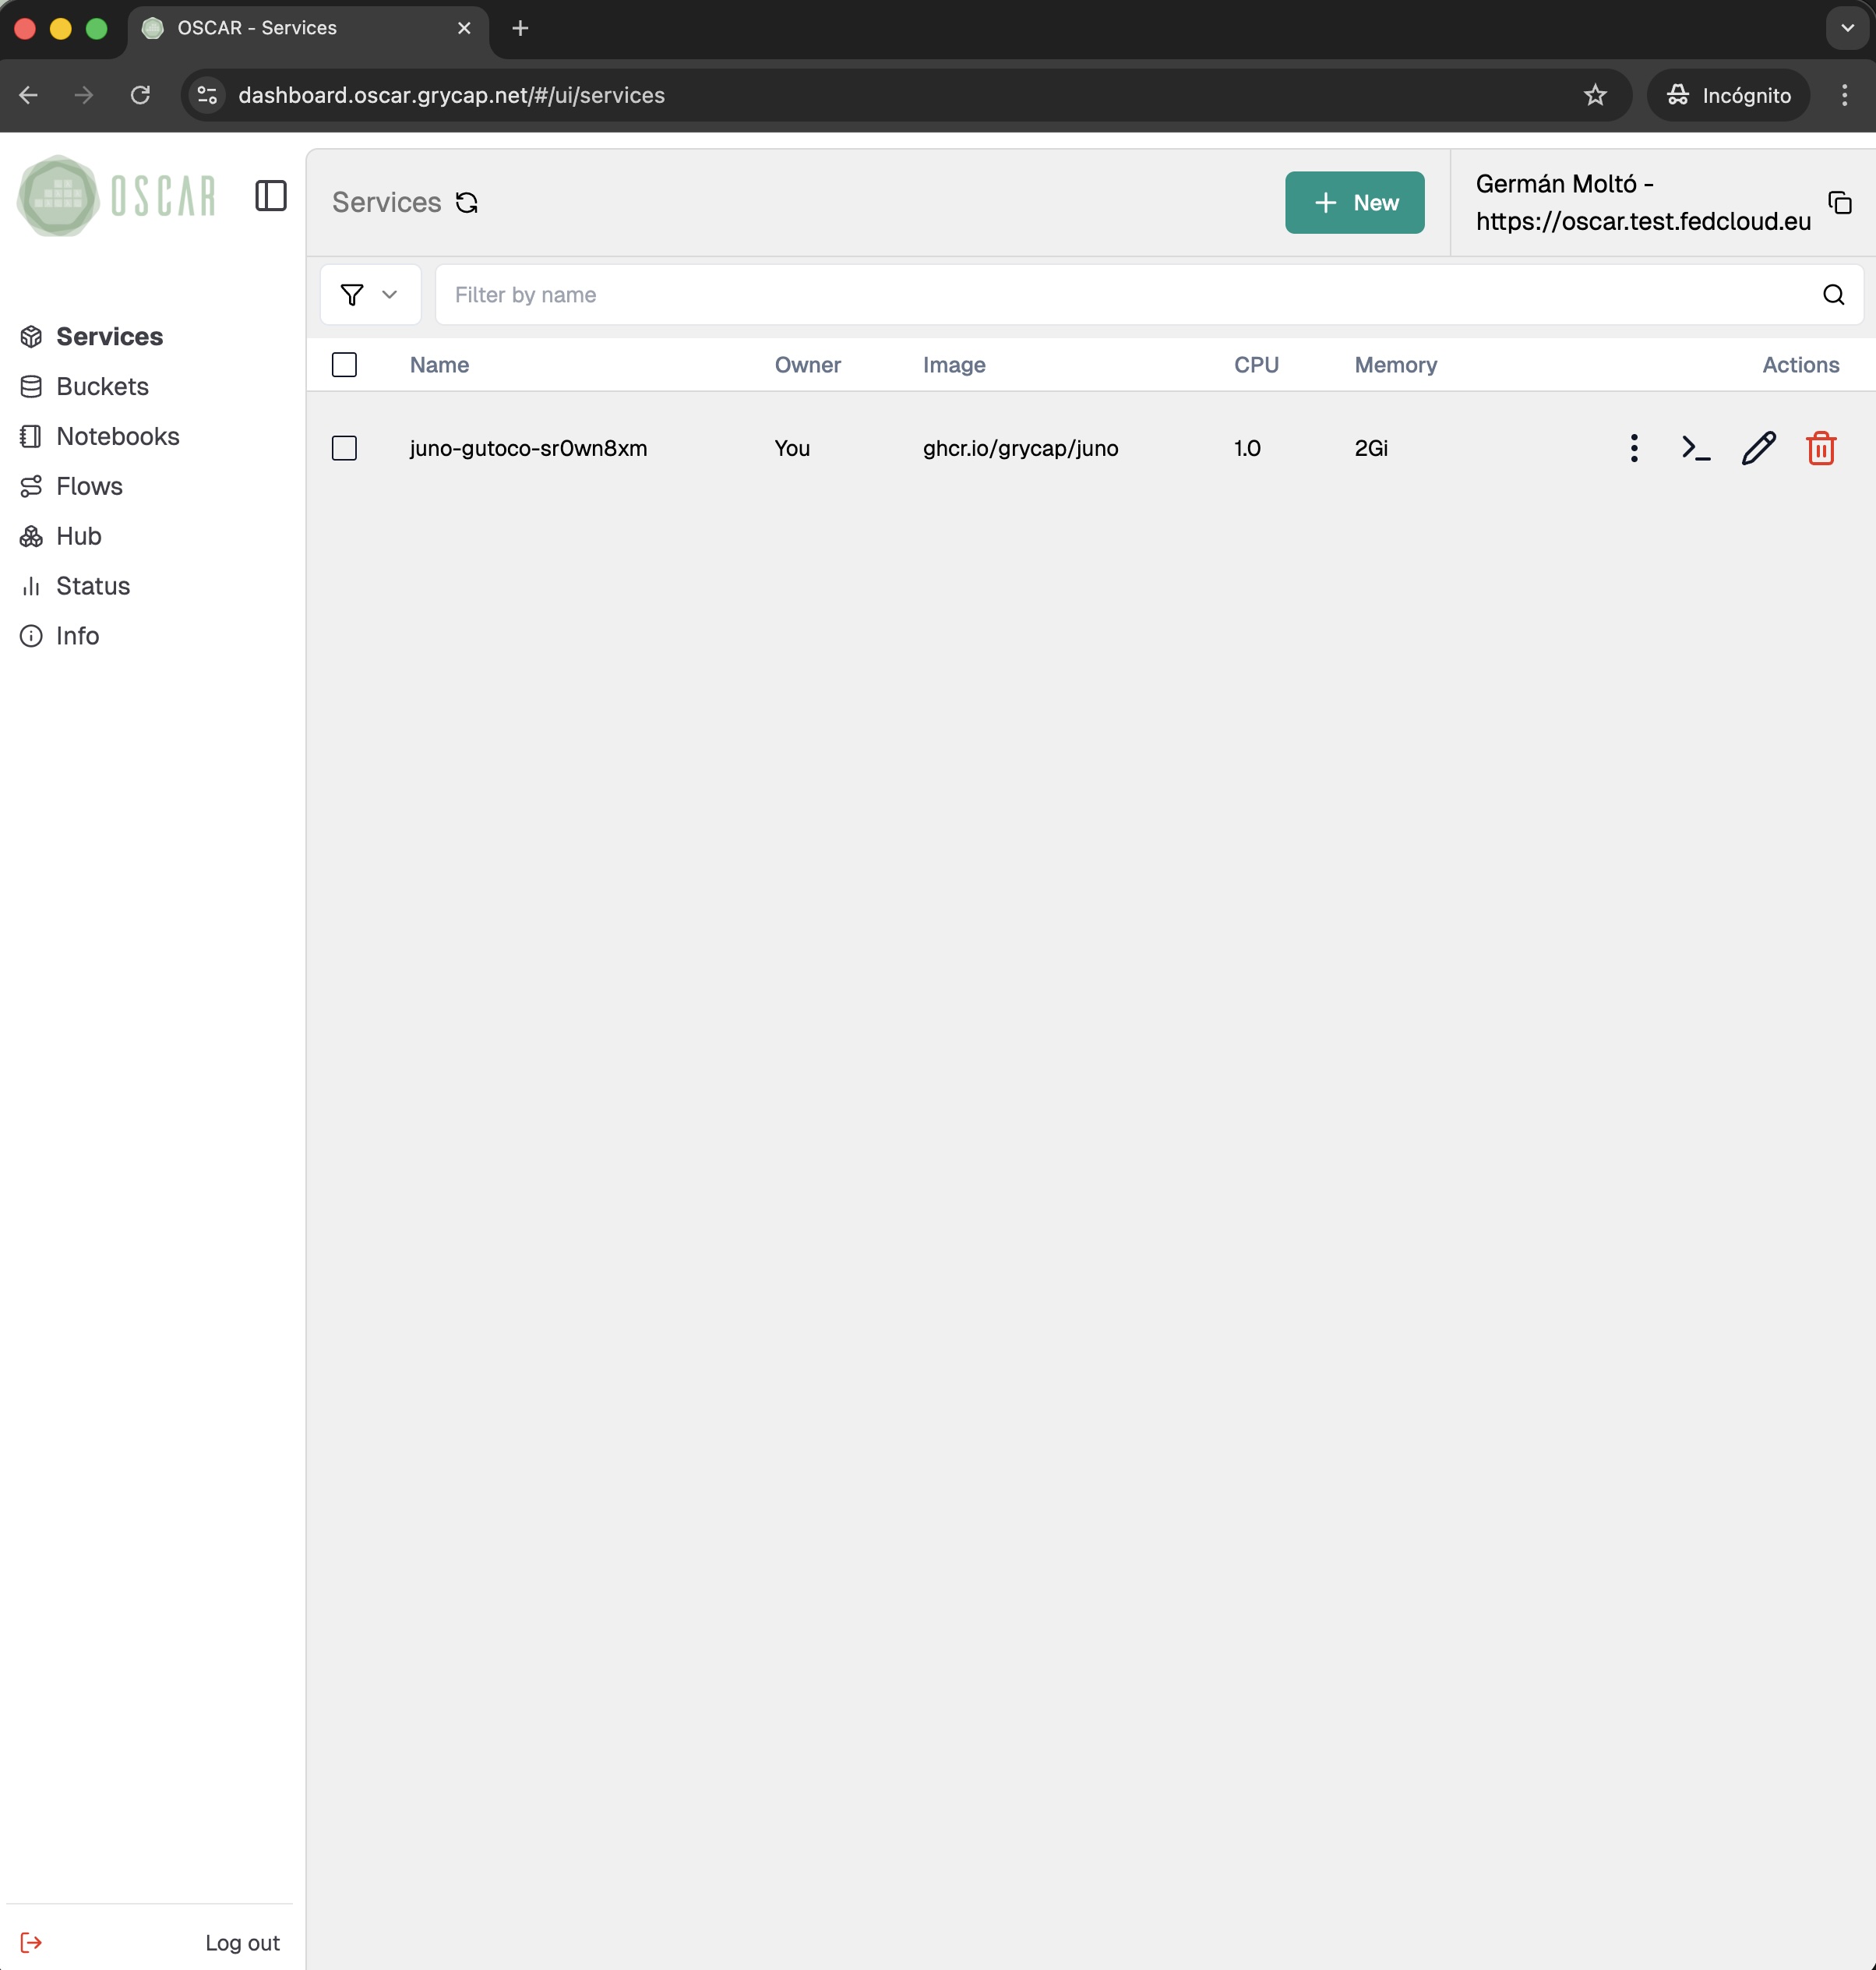Refresh the Services list
This screenshot has width=1876, height=1970.
466,202
